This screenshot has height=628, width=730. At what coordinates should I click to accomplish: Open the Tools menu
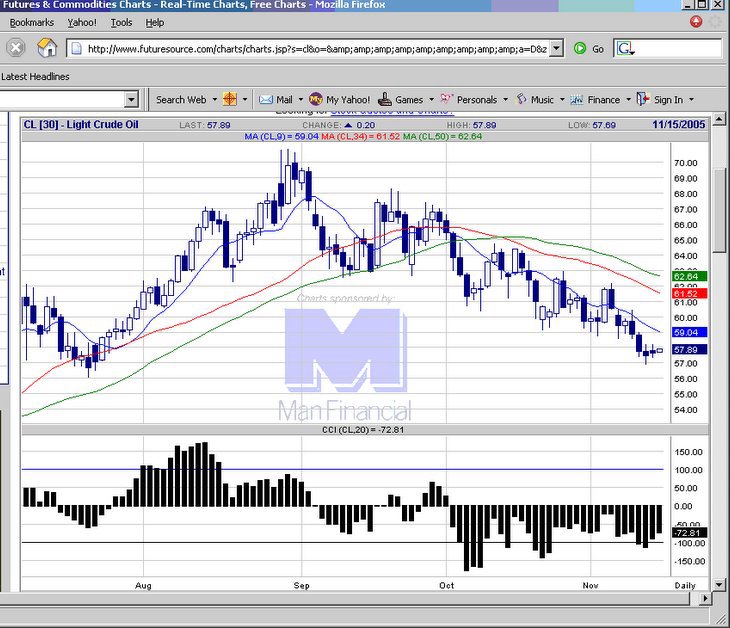(x=122, y=22)
